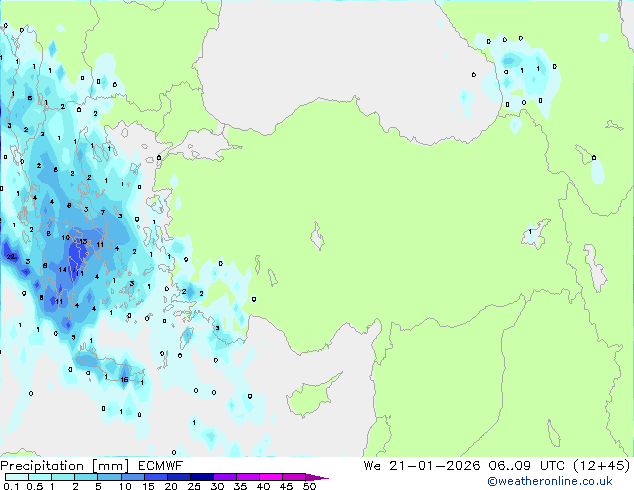Screen dimensions: 634x490
Task: Click the 20–25 mm legend color box
Action: [x=178, y=477]
